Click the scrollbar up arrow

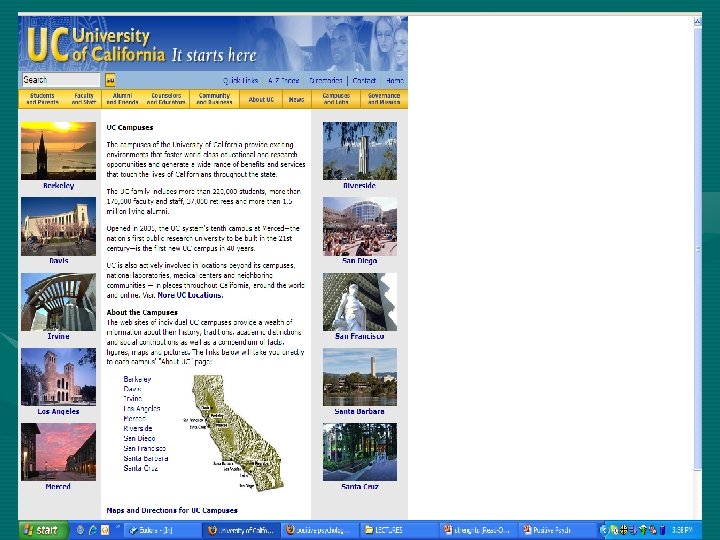[698, 21]
